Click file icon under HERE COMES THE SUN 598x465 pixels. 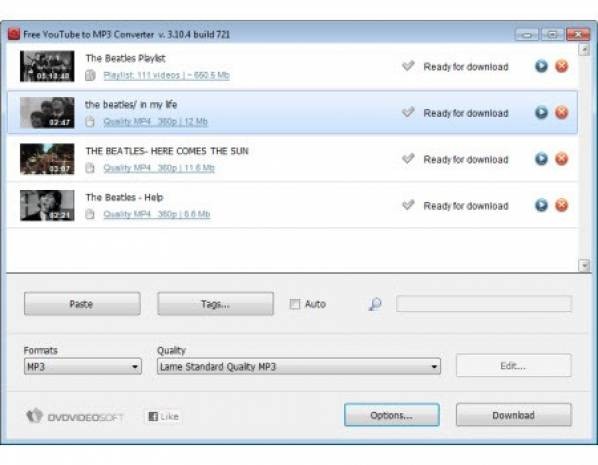click(x=90, y=168)
